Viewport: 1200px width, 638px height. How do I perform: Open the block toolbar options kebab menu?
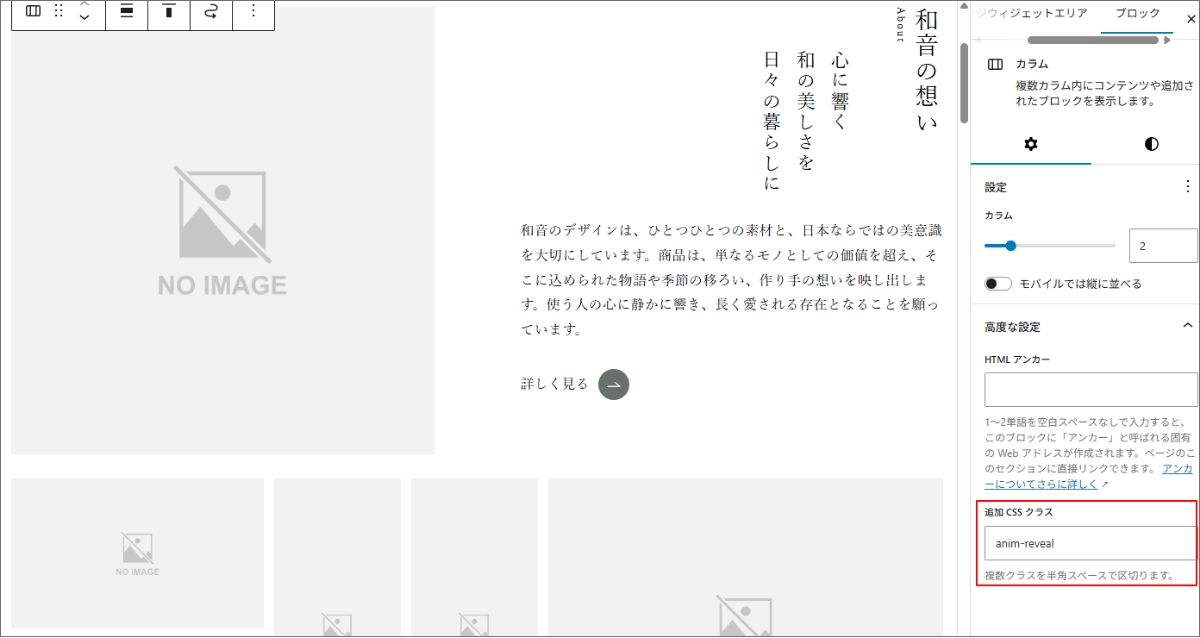tap(253, 13)
